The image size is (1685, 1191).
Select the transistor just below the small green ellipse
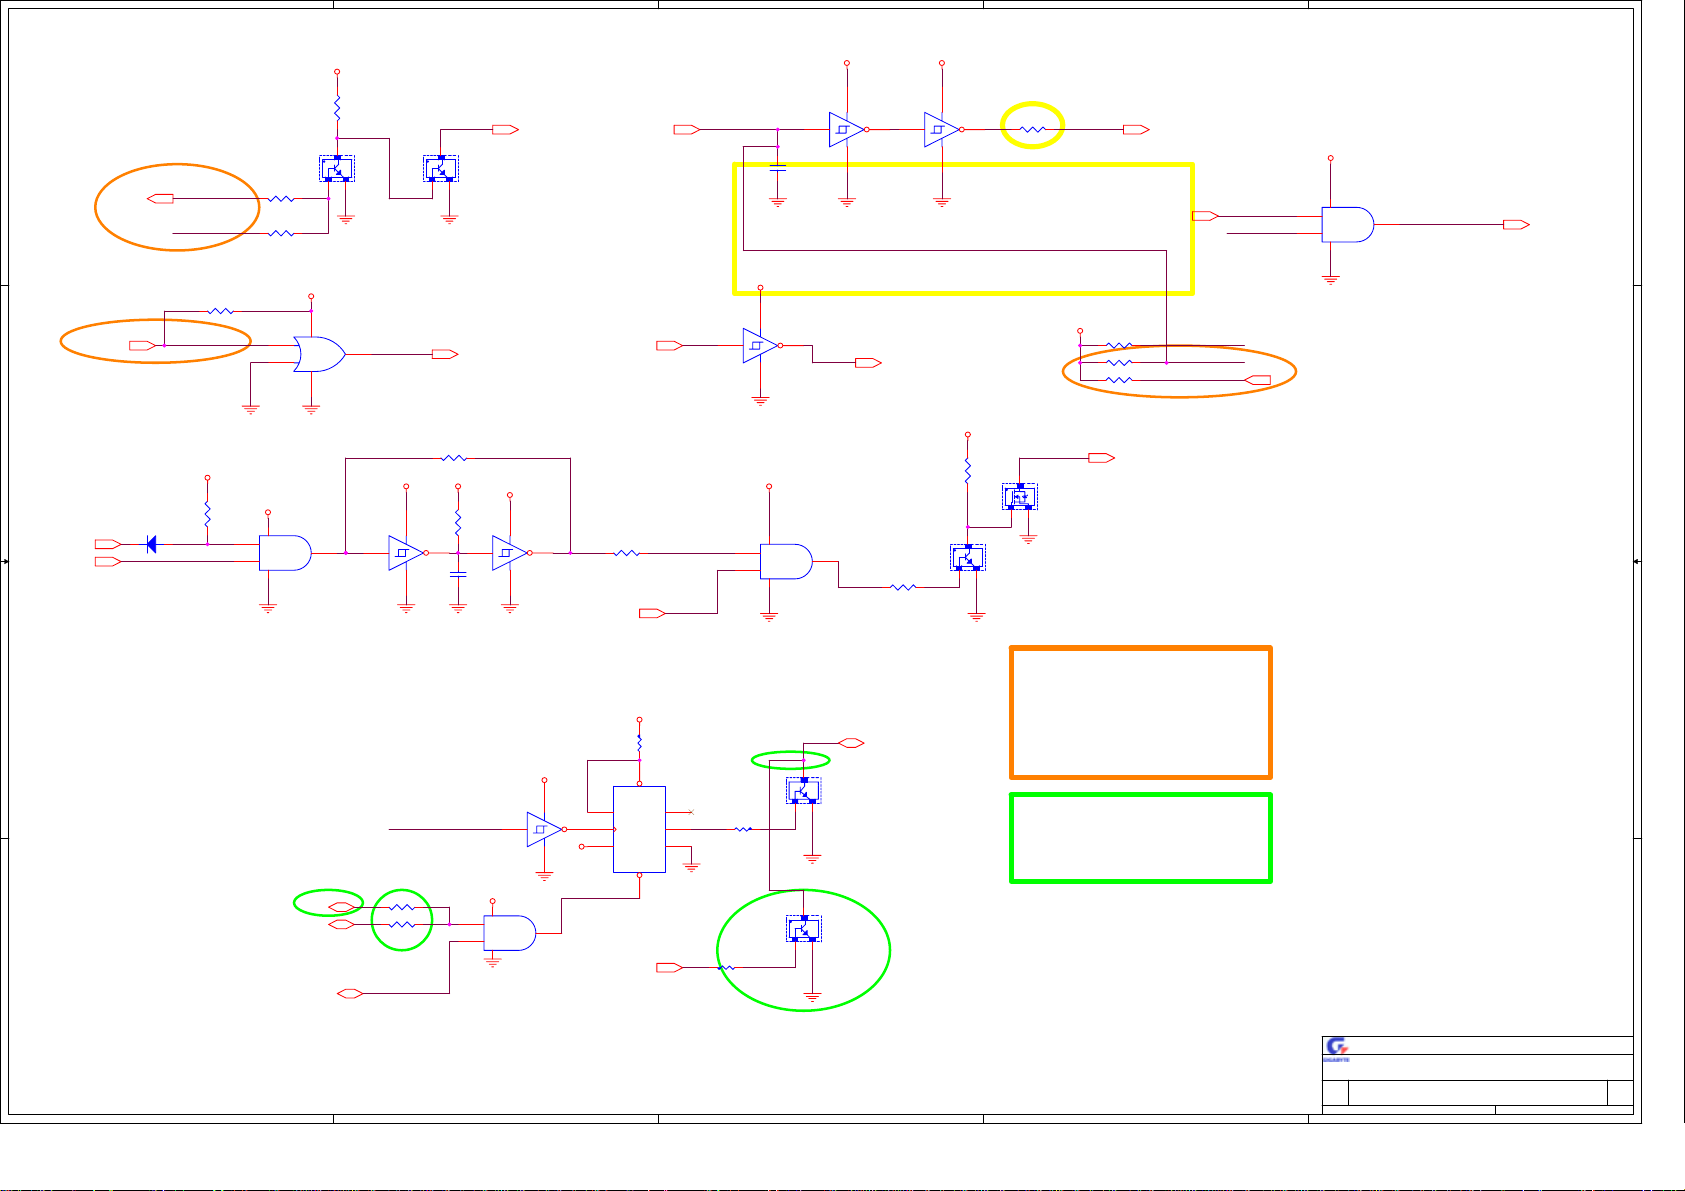pos(804,790)
